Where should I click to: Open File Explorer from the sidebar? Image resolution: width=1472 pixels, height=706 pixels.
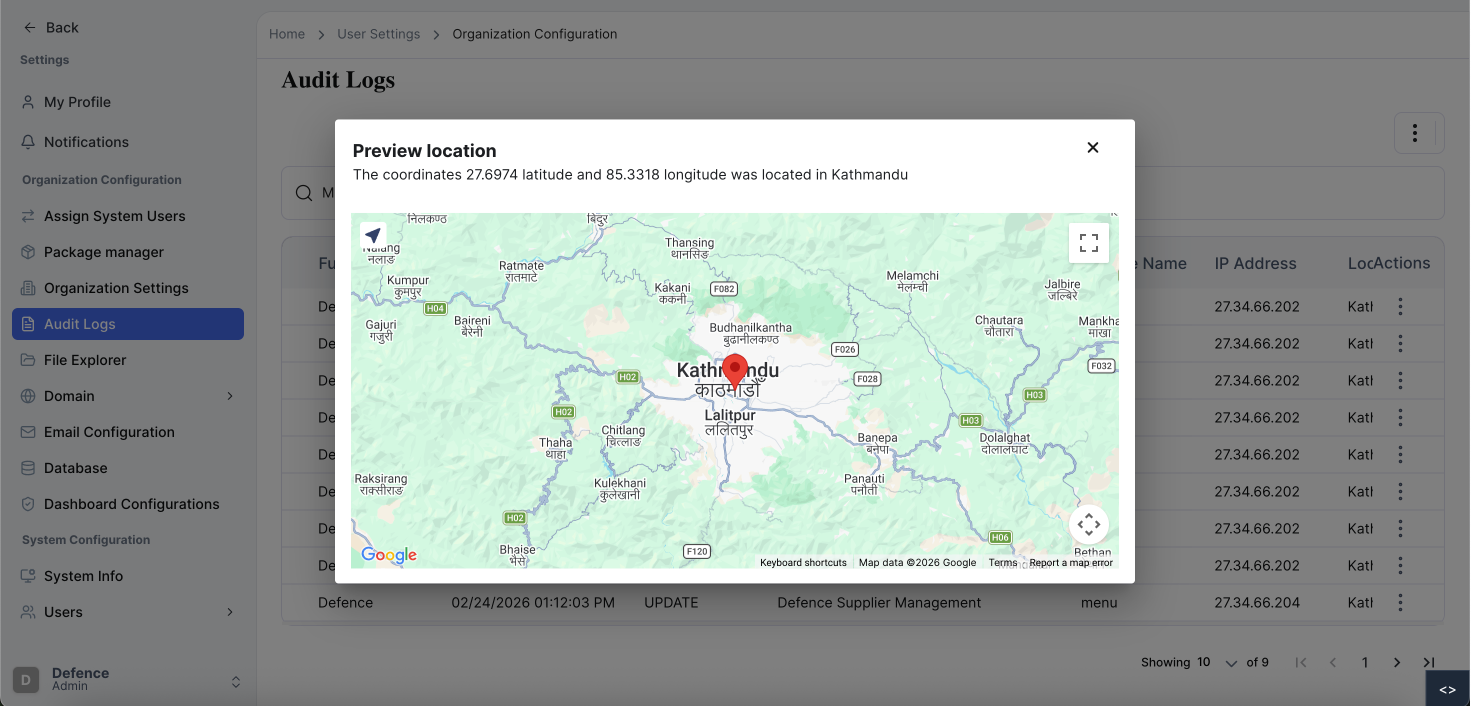(x=87, y=359)
